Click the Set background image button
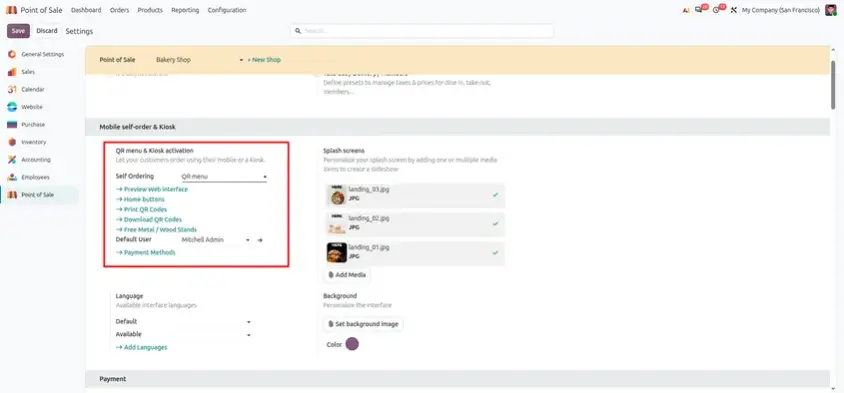Image resolution: width=844 pixels, height=393 pixels. coord(363,324)
